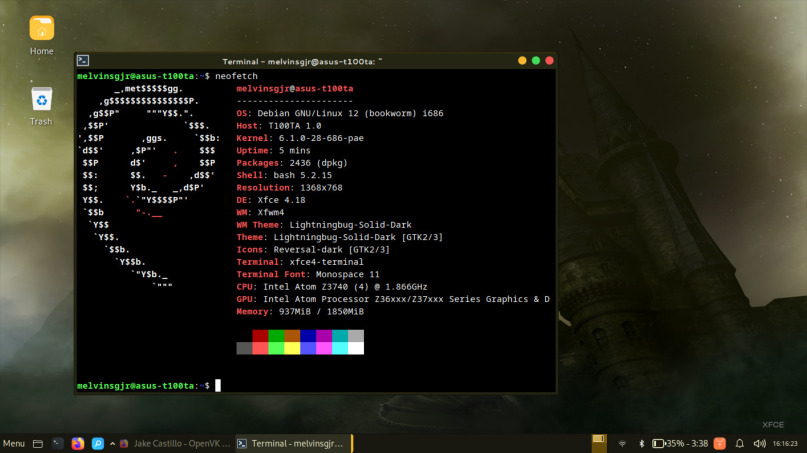Open the blue application finder search icon

(x=98, y=443)
